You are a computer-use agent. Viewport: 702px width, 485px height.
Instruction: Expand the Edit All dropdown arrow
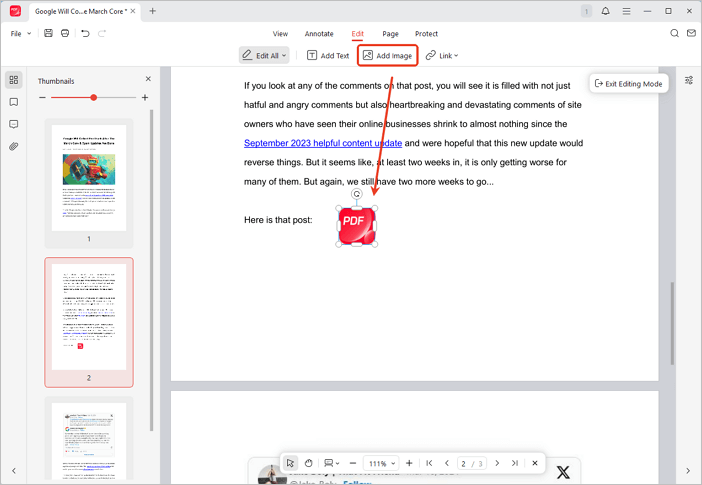coord(284,56)
